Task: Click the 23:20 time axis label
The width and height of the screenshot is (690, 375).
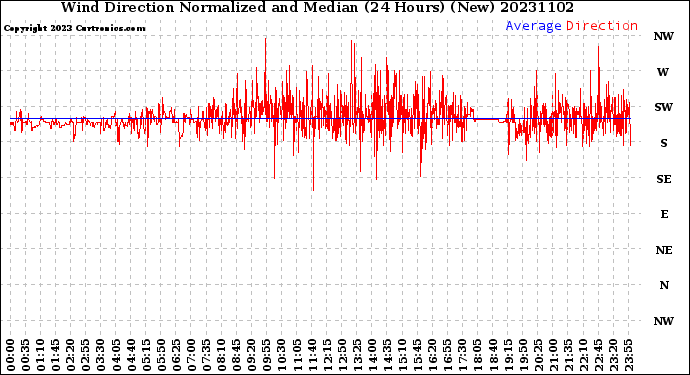Action: point(613,355)
